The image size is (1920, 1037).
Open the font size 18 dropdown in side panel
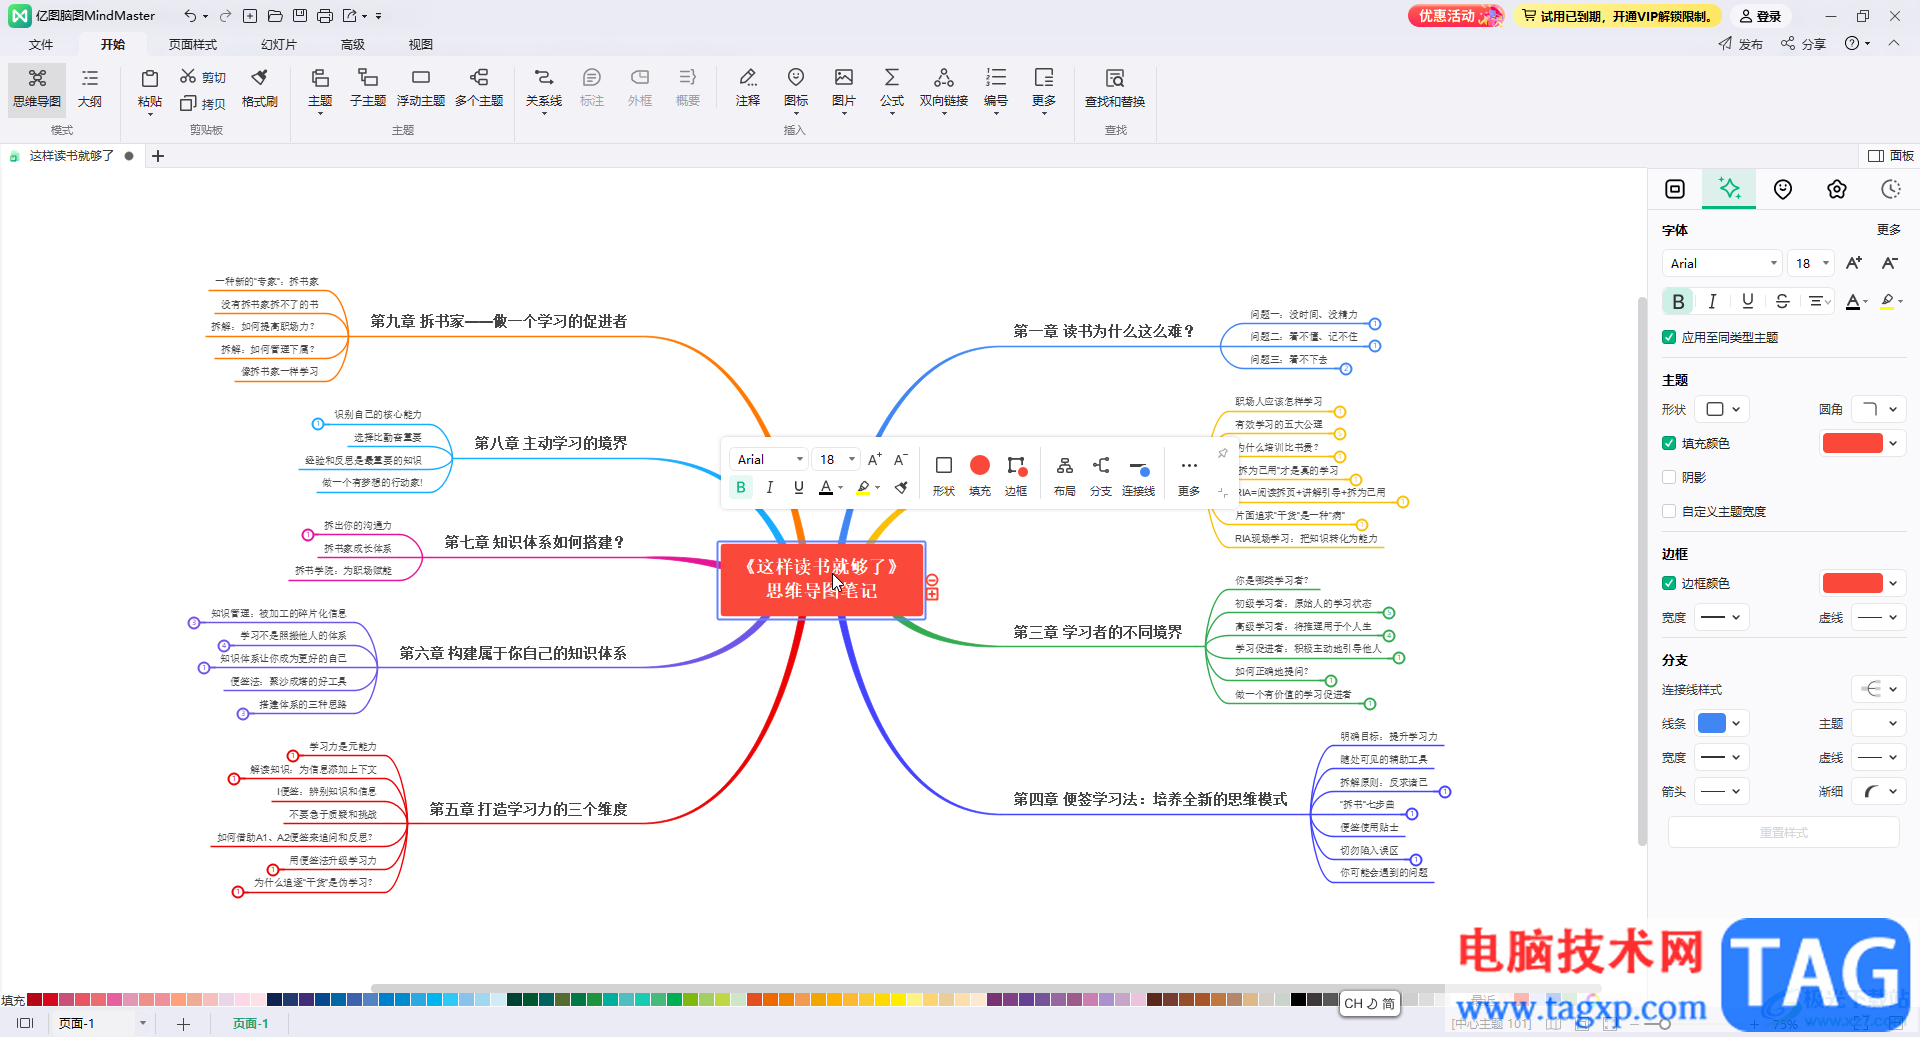point(1811,263)
